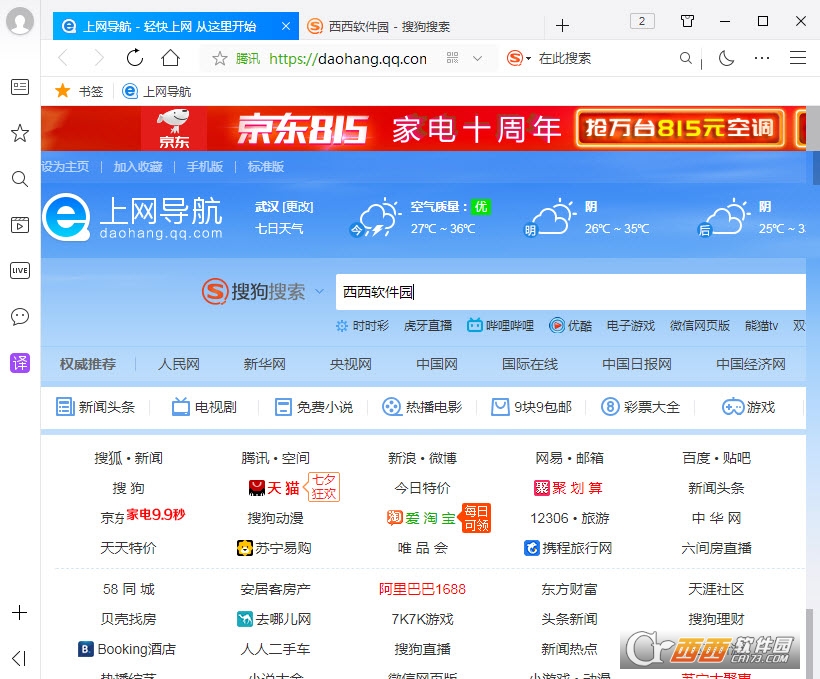Viewport: 820px width, 679px height.
Task: Open 免费小说 category
Action: 314,406
